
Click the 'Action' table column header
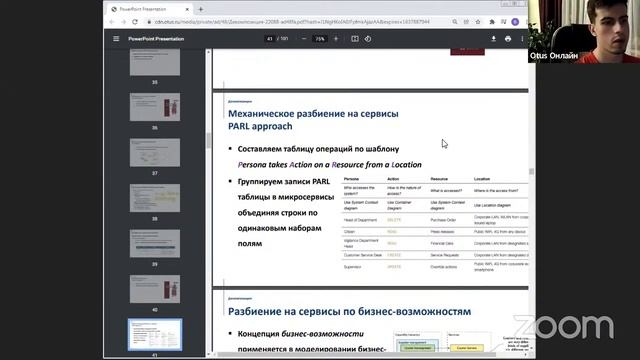393,179
